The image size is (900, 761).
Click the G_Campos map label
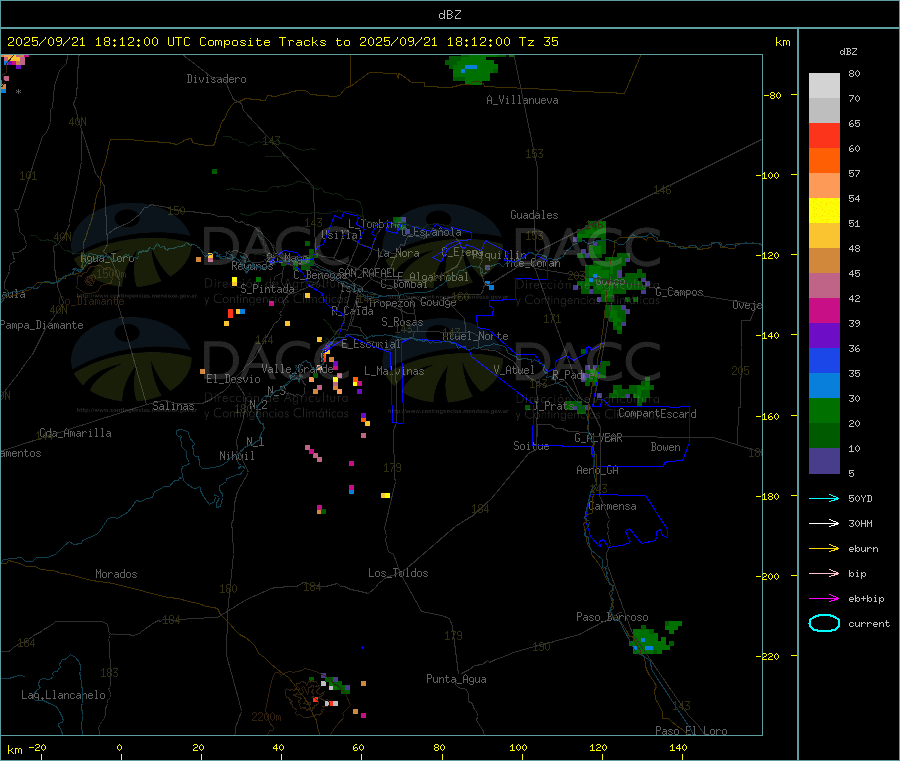coord(680,292)
